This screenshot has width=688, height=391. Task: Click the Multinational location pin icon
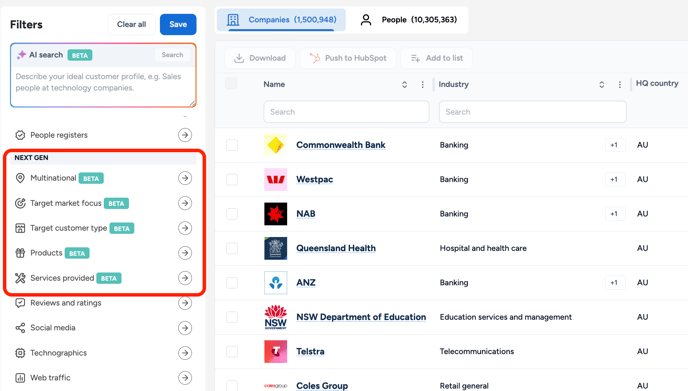(20, 178)
